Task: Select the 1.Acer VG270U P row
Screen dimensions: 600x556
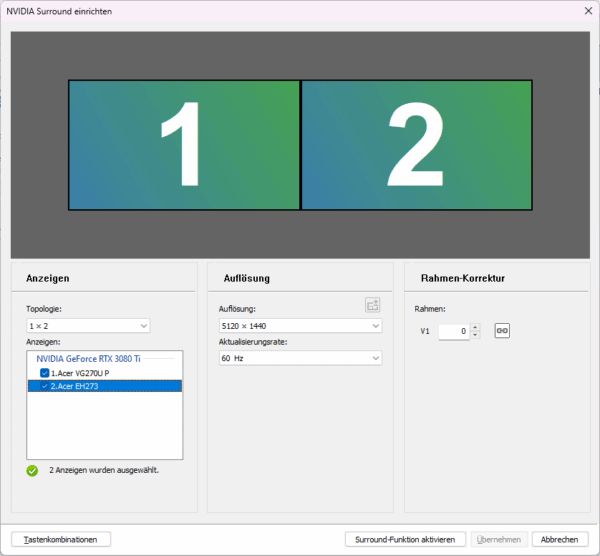Action: [105, 373]
